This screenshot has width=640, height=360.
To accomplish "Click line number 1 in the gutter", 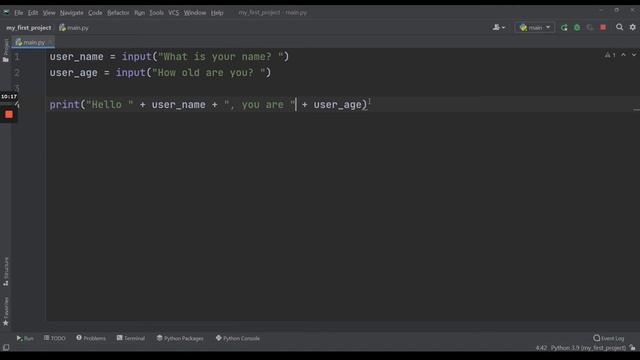I will point(17,57).
